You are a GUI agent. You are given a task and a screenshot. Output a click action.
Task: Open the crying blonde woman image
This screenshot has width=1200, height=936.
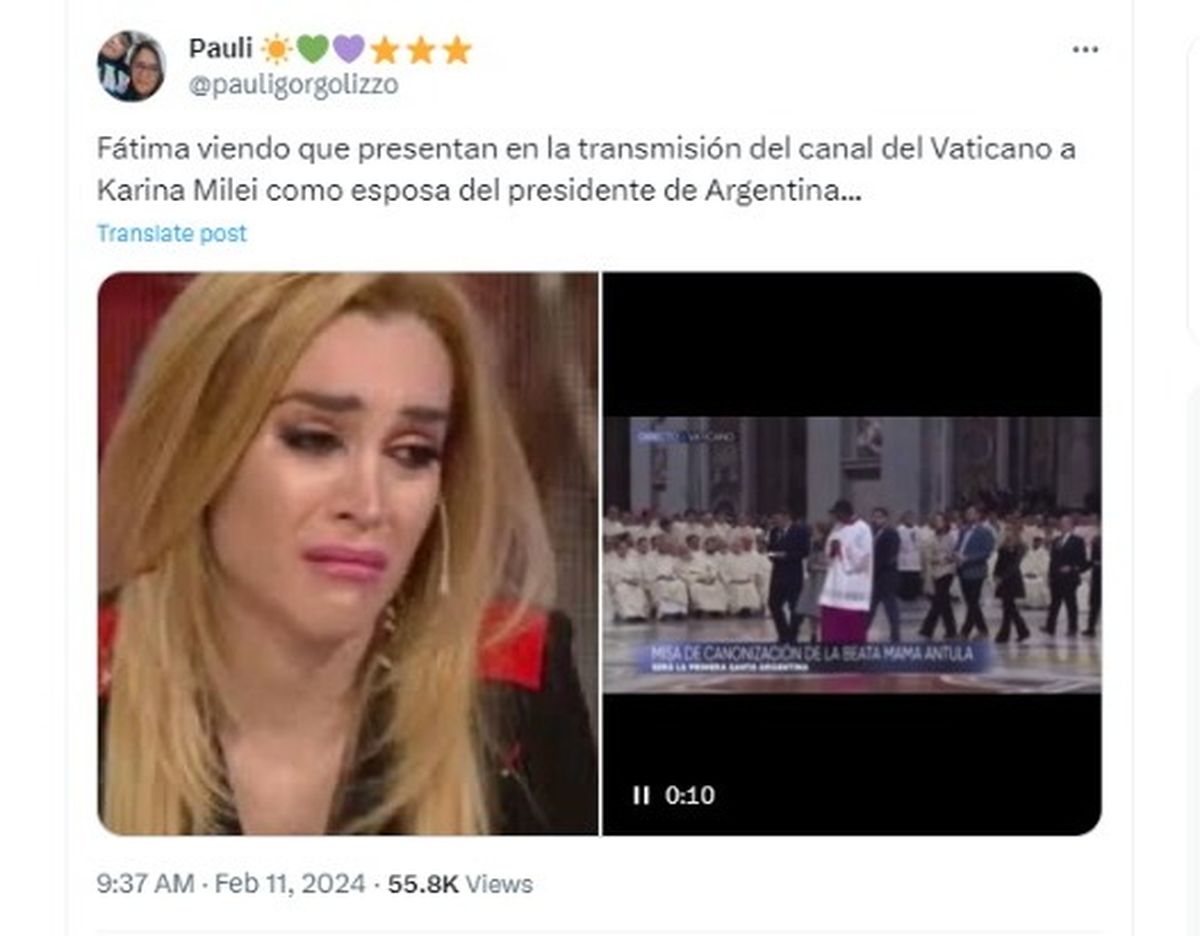(347, 553)
